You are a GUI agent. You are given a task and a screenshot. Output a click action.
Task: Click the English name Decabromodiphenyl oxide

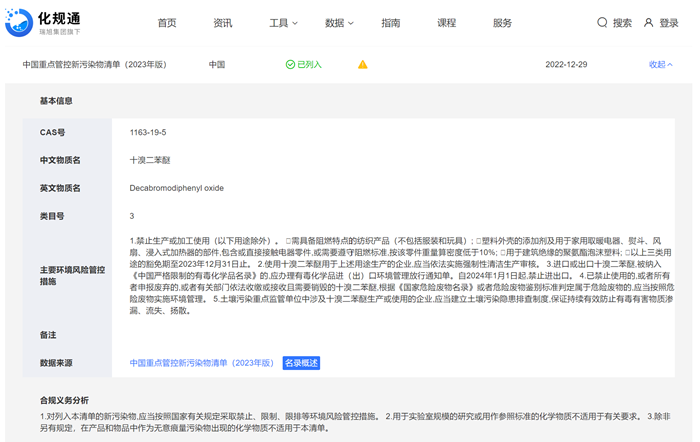(176, 187)
